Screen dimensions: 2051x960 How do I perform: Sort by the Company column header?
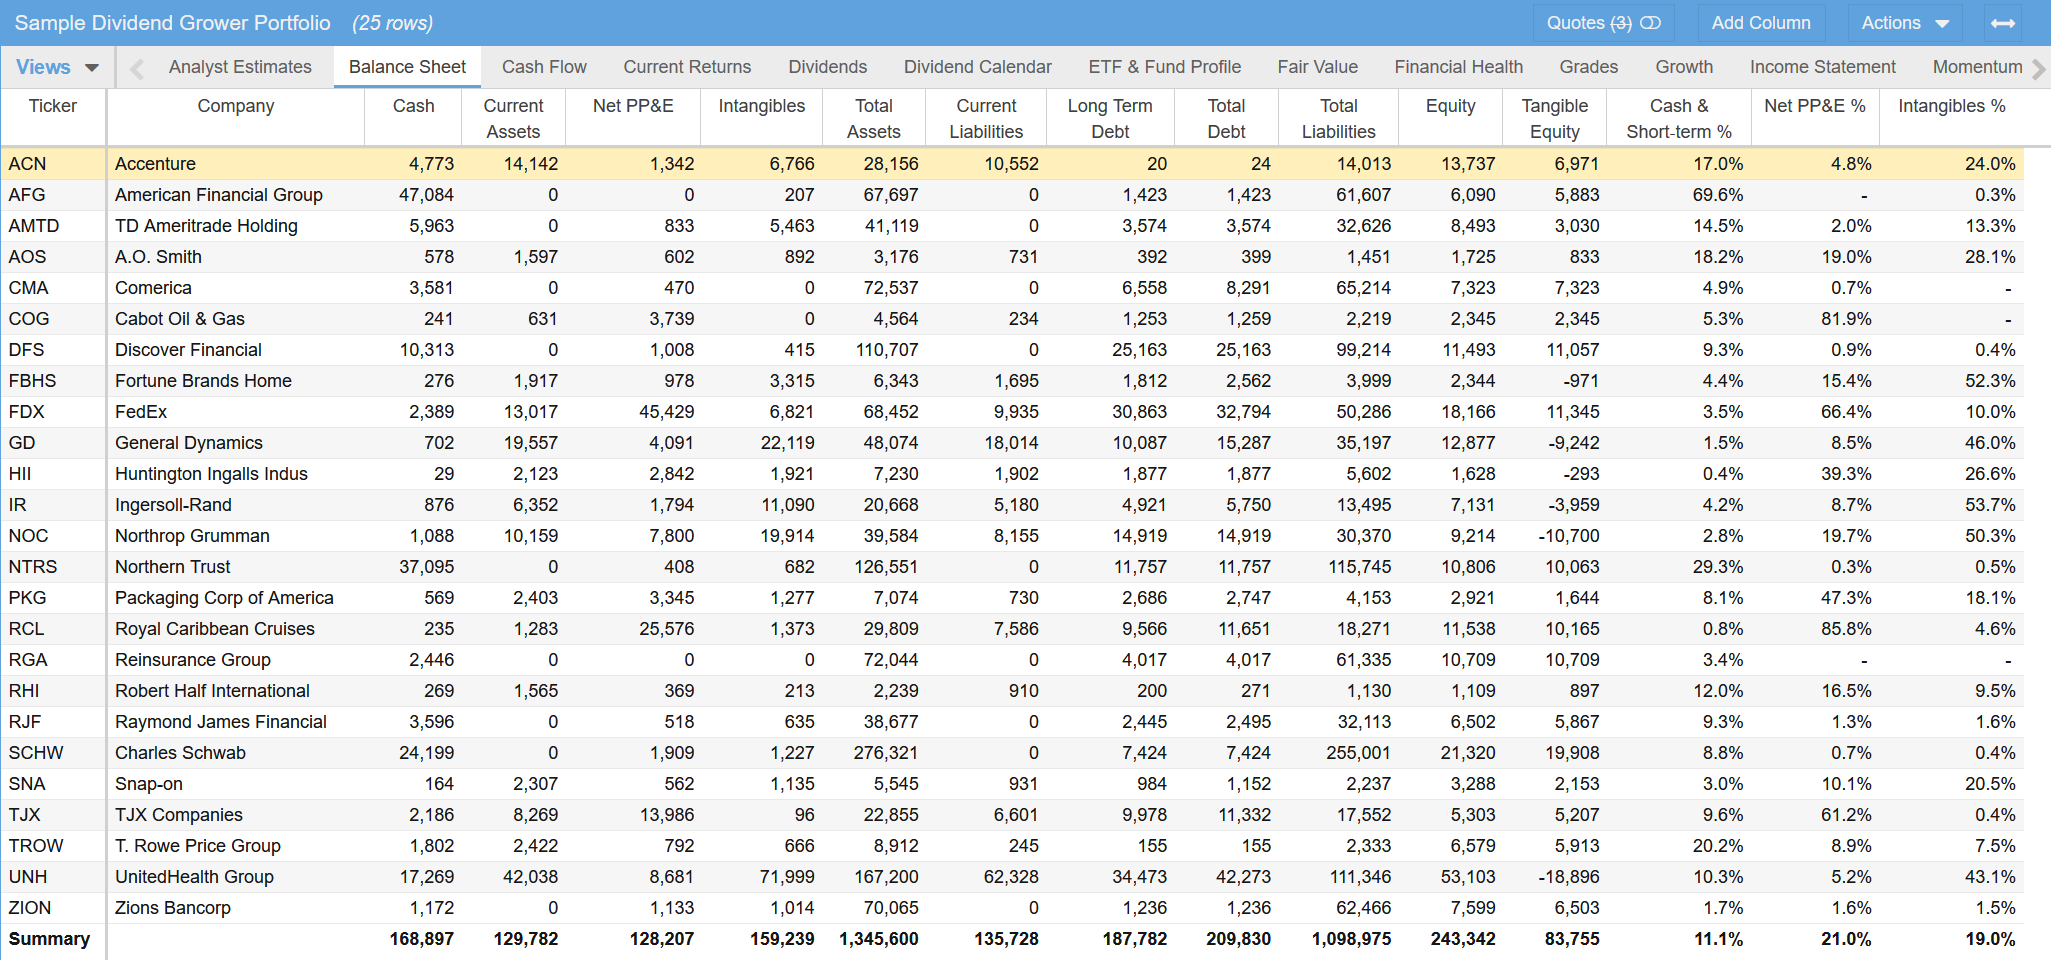235,106
